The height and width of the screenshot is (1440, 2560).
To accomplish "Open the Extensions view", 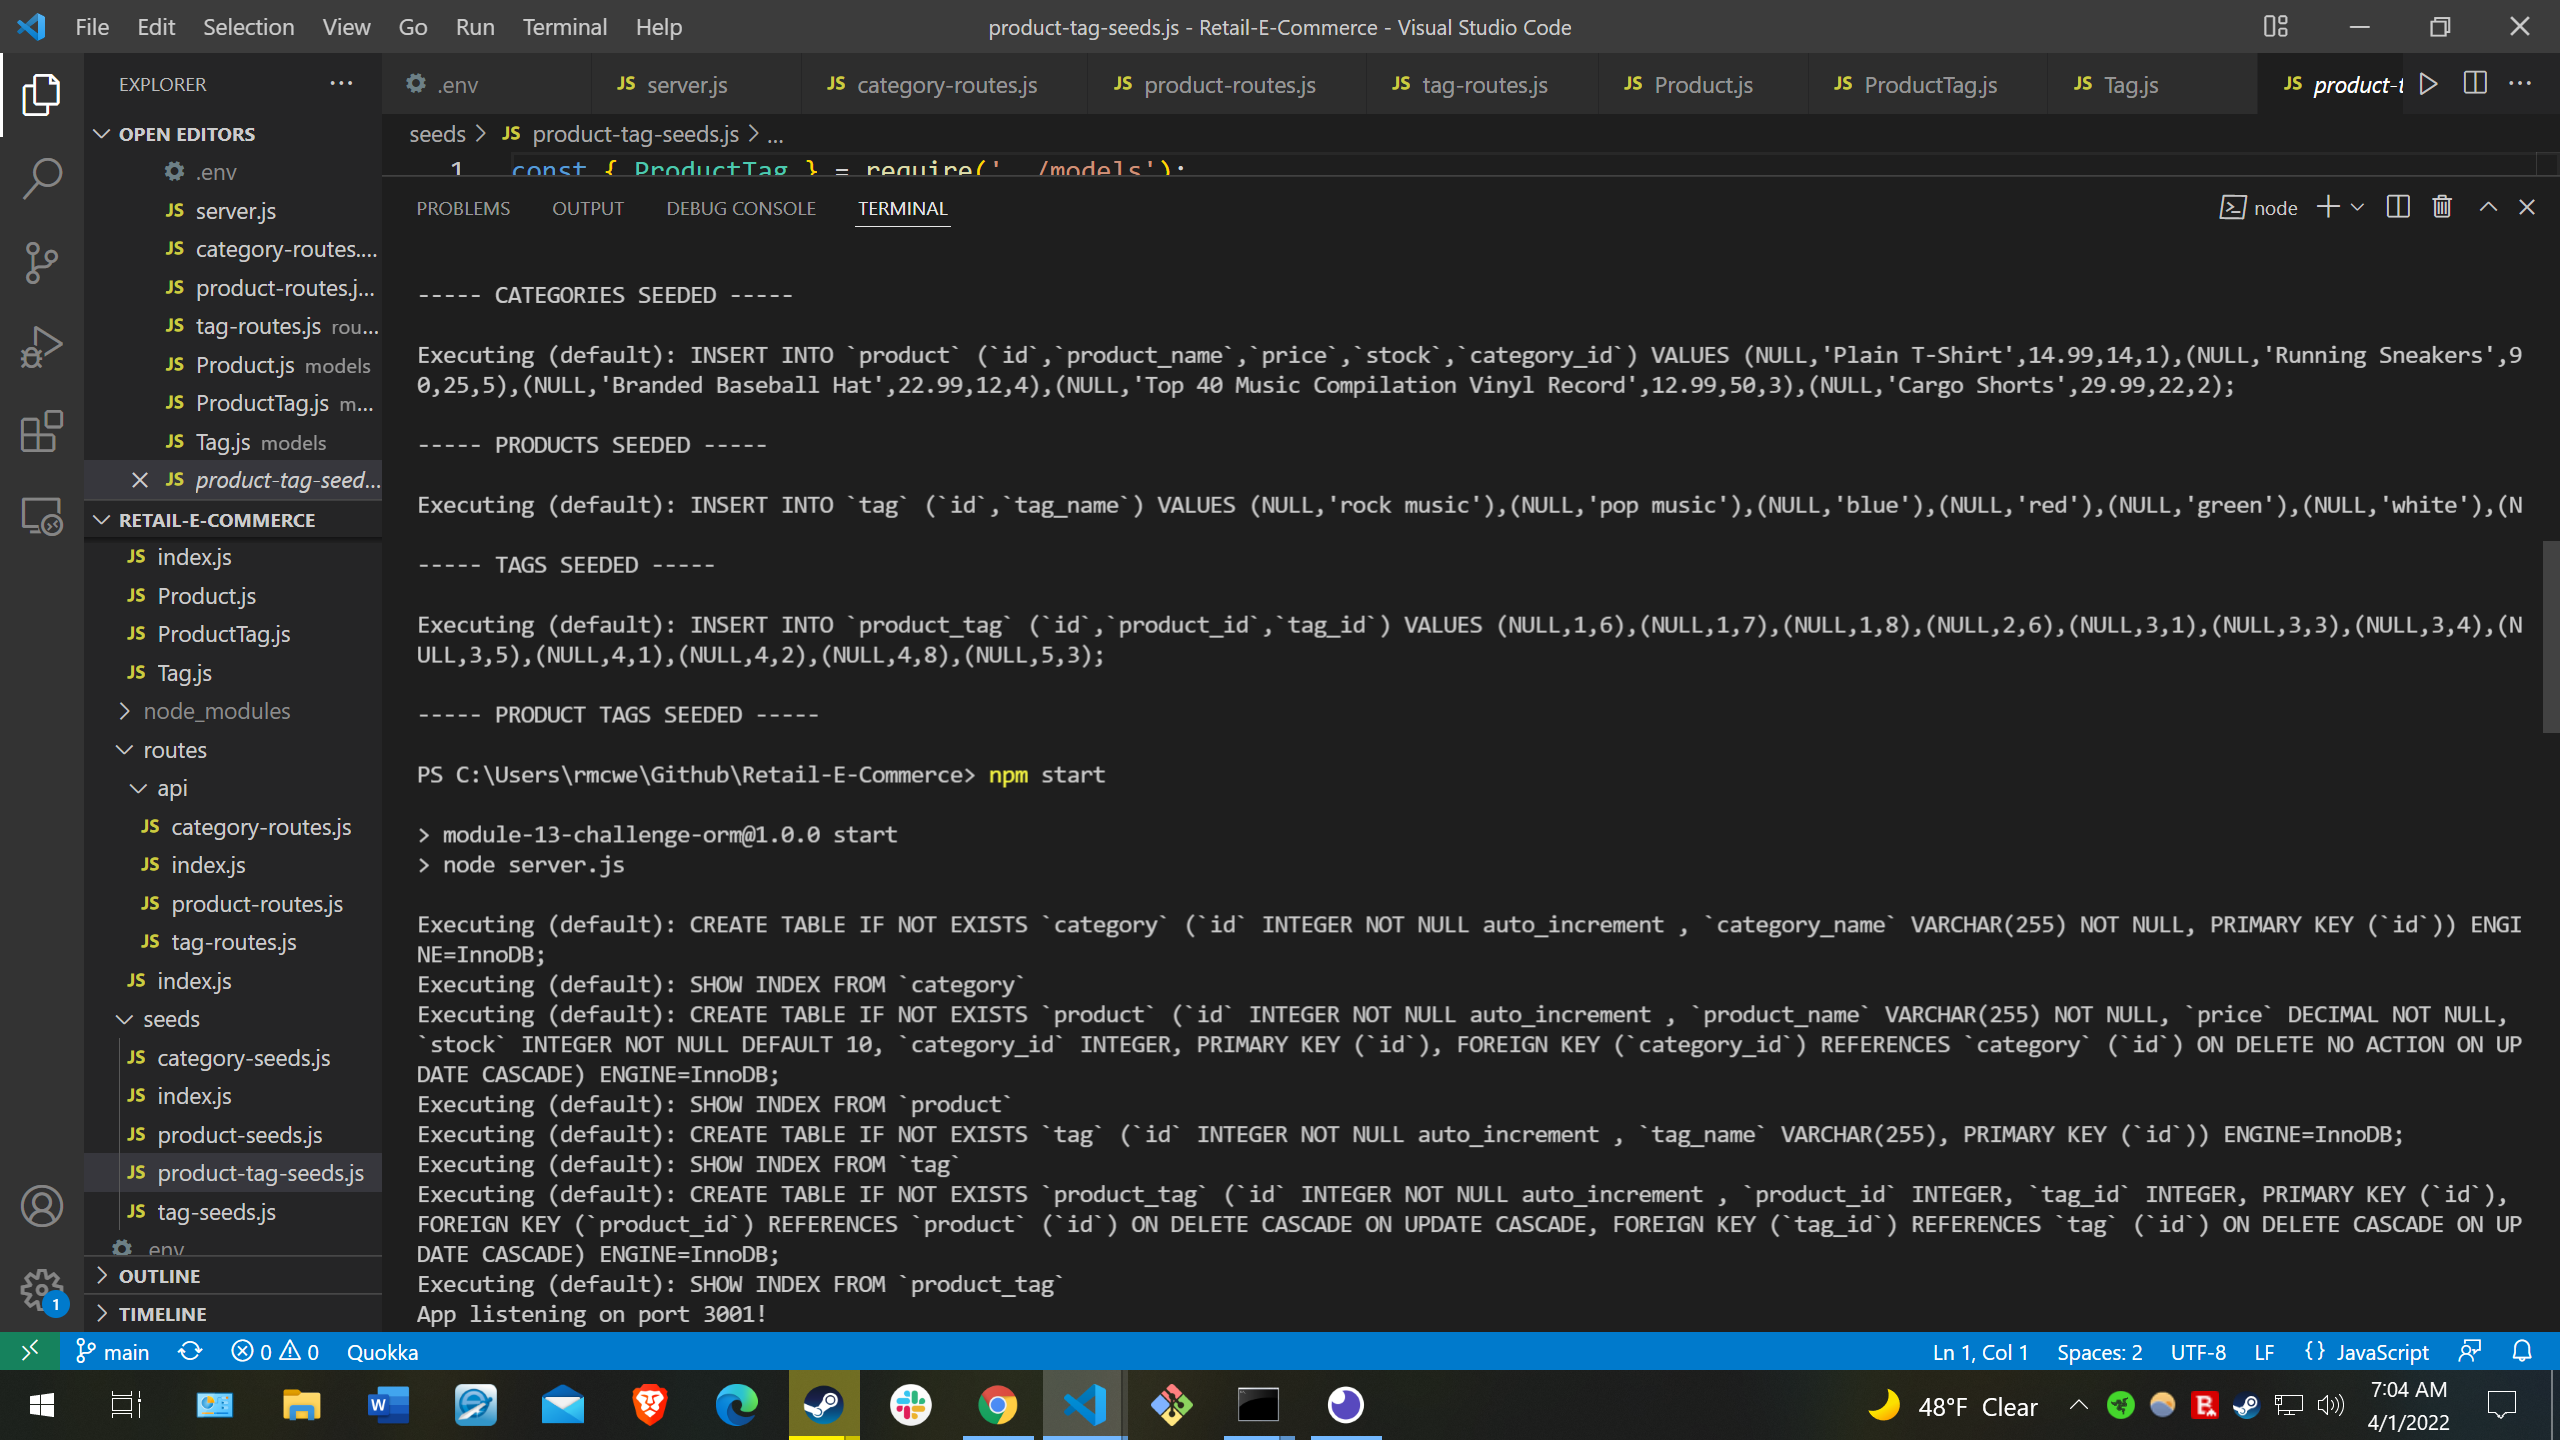I will pos(41,432).
